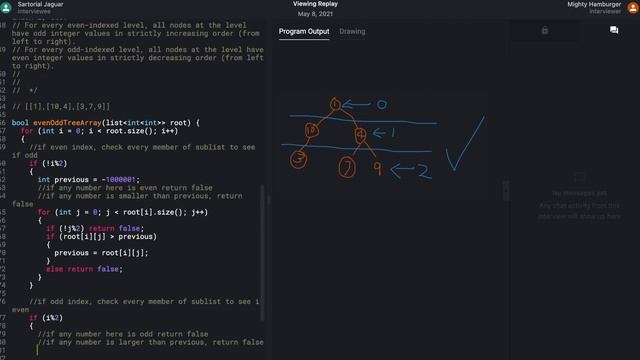Click the line 'previous = root[i][j];'
This screenshot has height=360, width=640.
pyautogui.click(x=101, y=253)
